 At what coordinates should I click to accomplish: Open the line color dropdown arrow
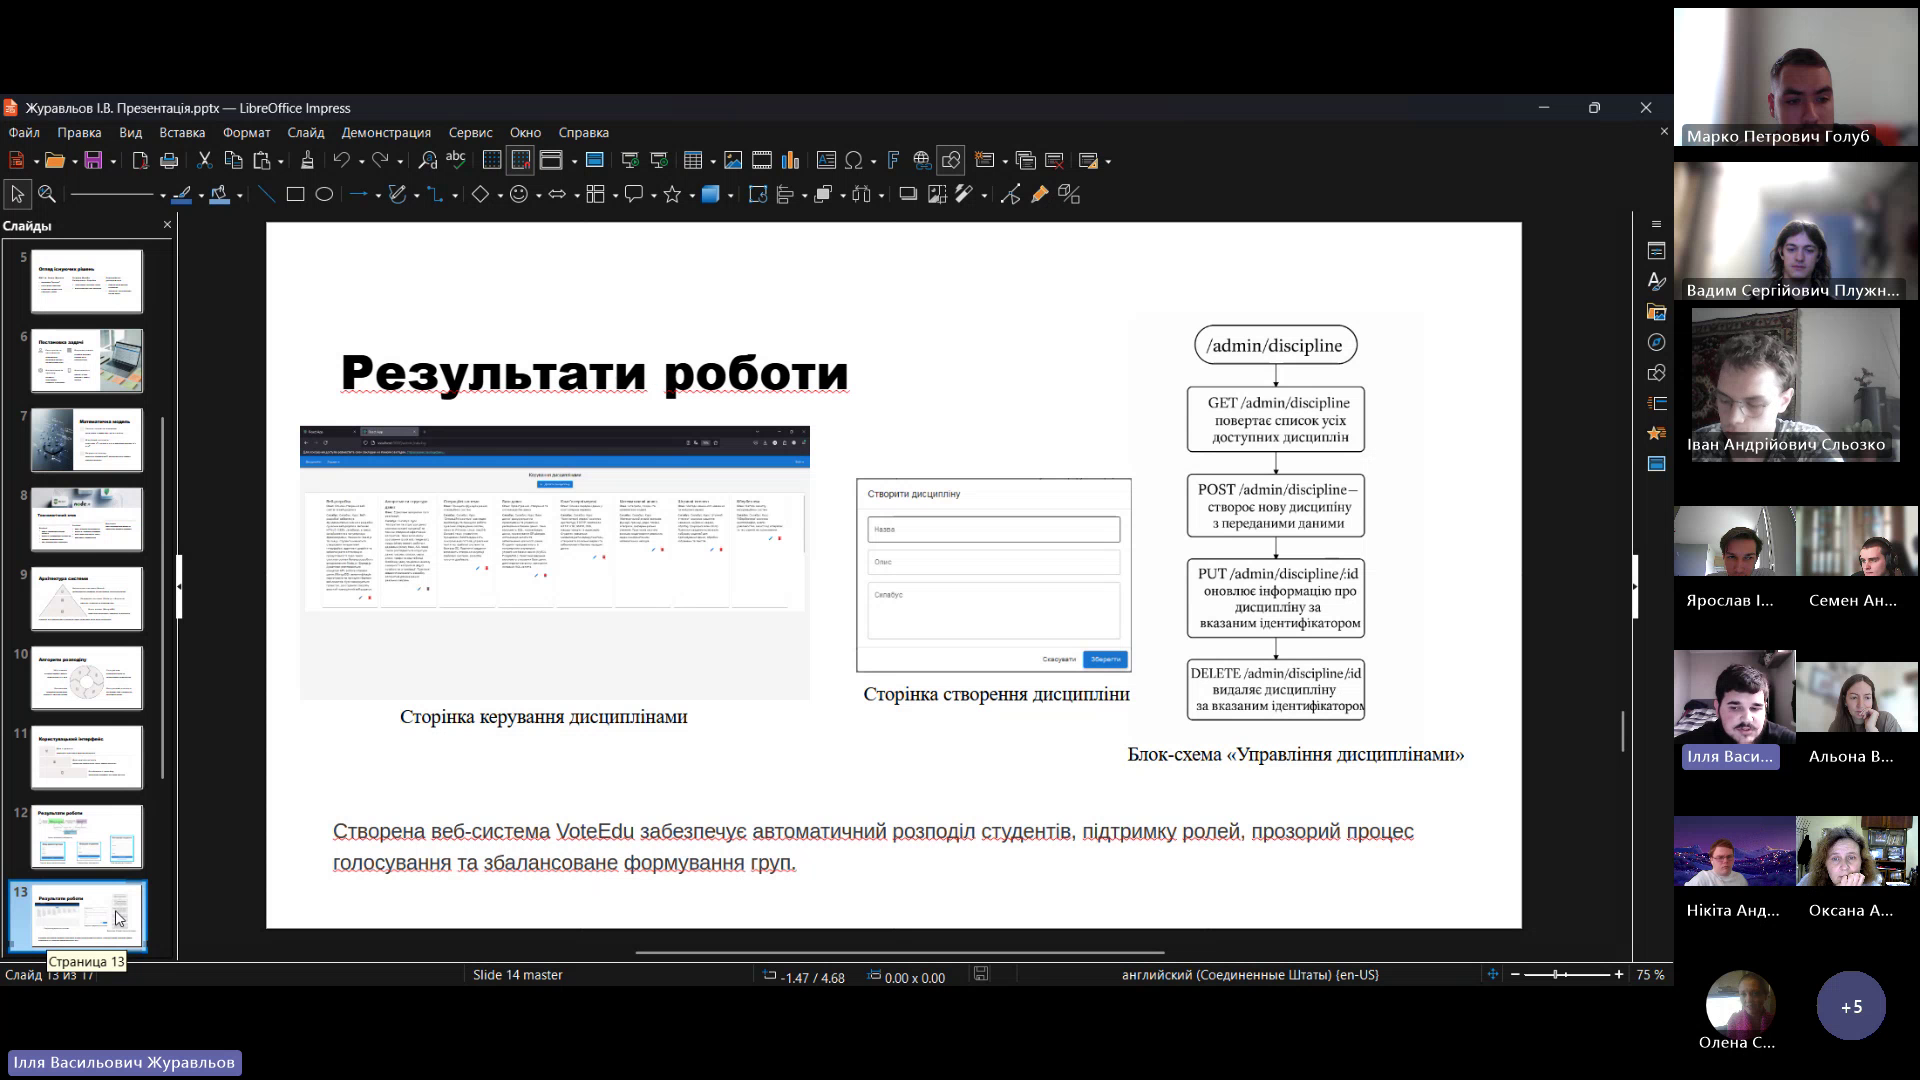pyautogui.click(x=201, y=195)
